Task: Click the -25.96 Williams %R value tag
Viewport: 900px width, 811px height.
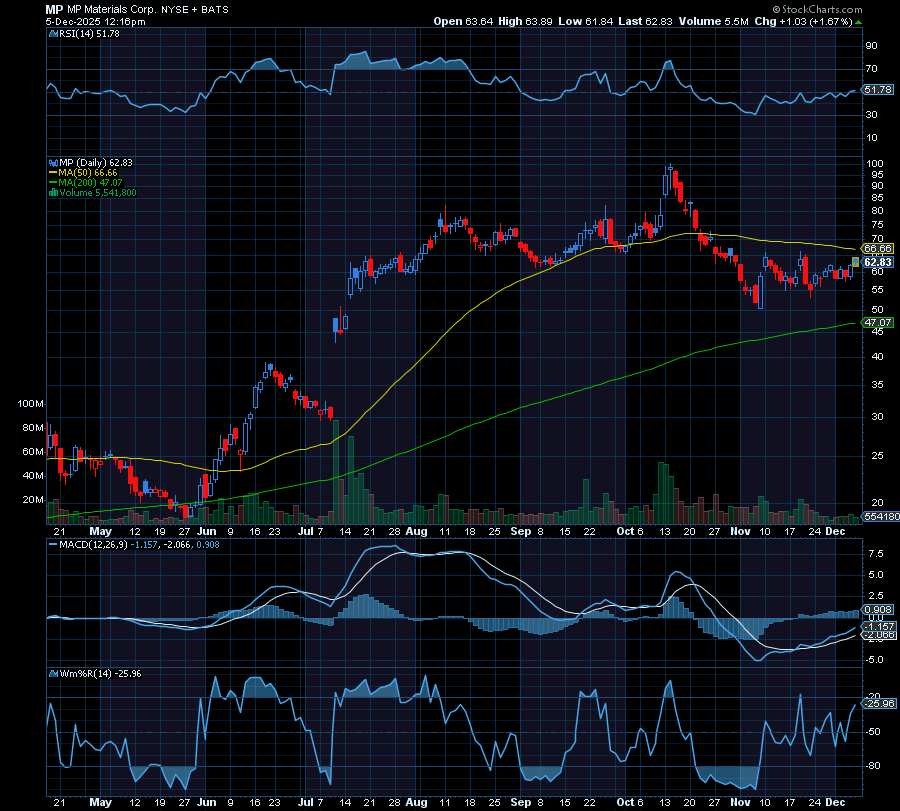Action: pyautogui.click(x=877, y=704)
